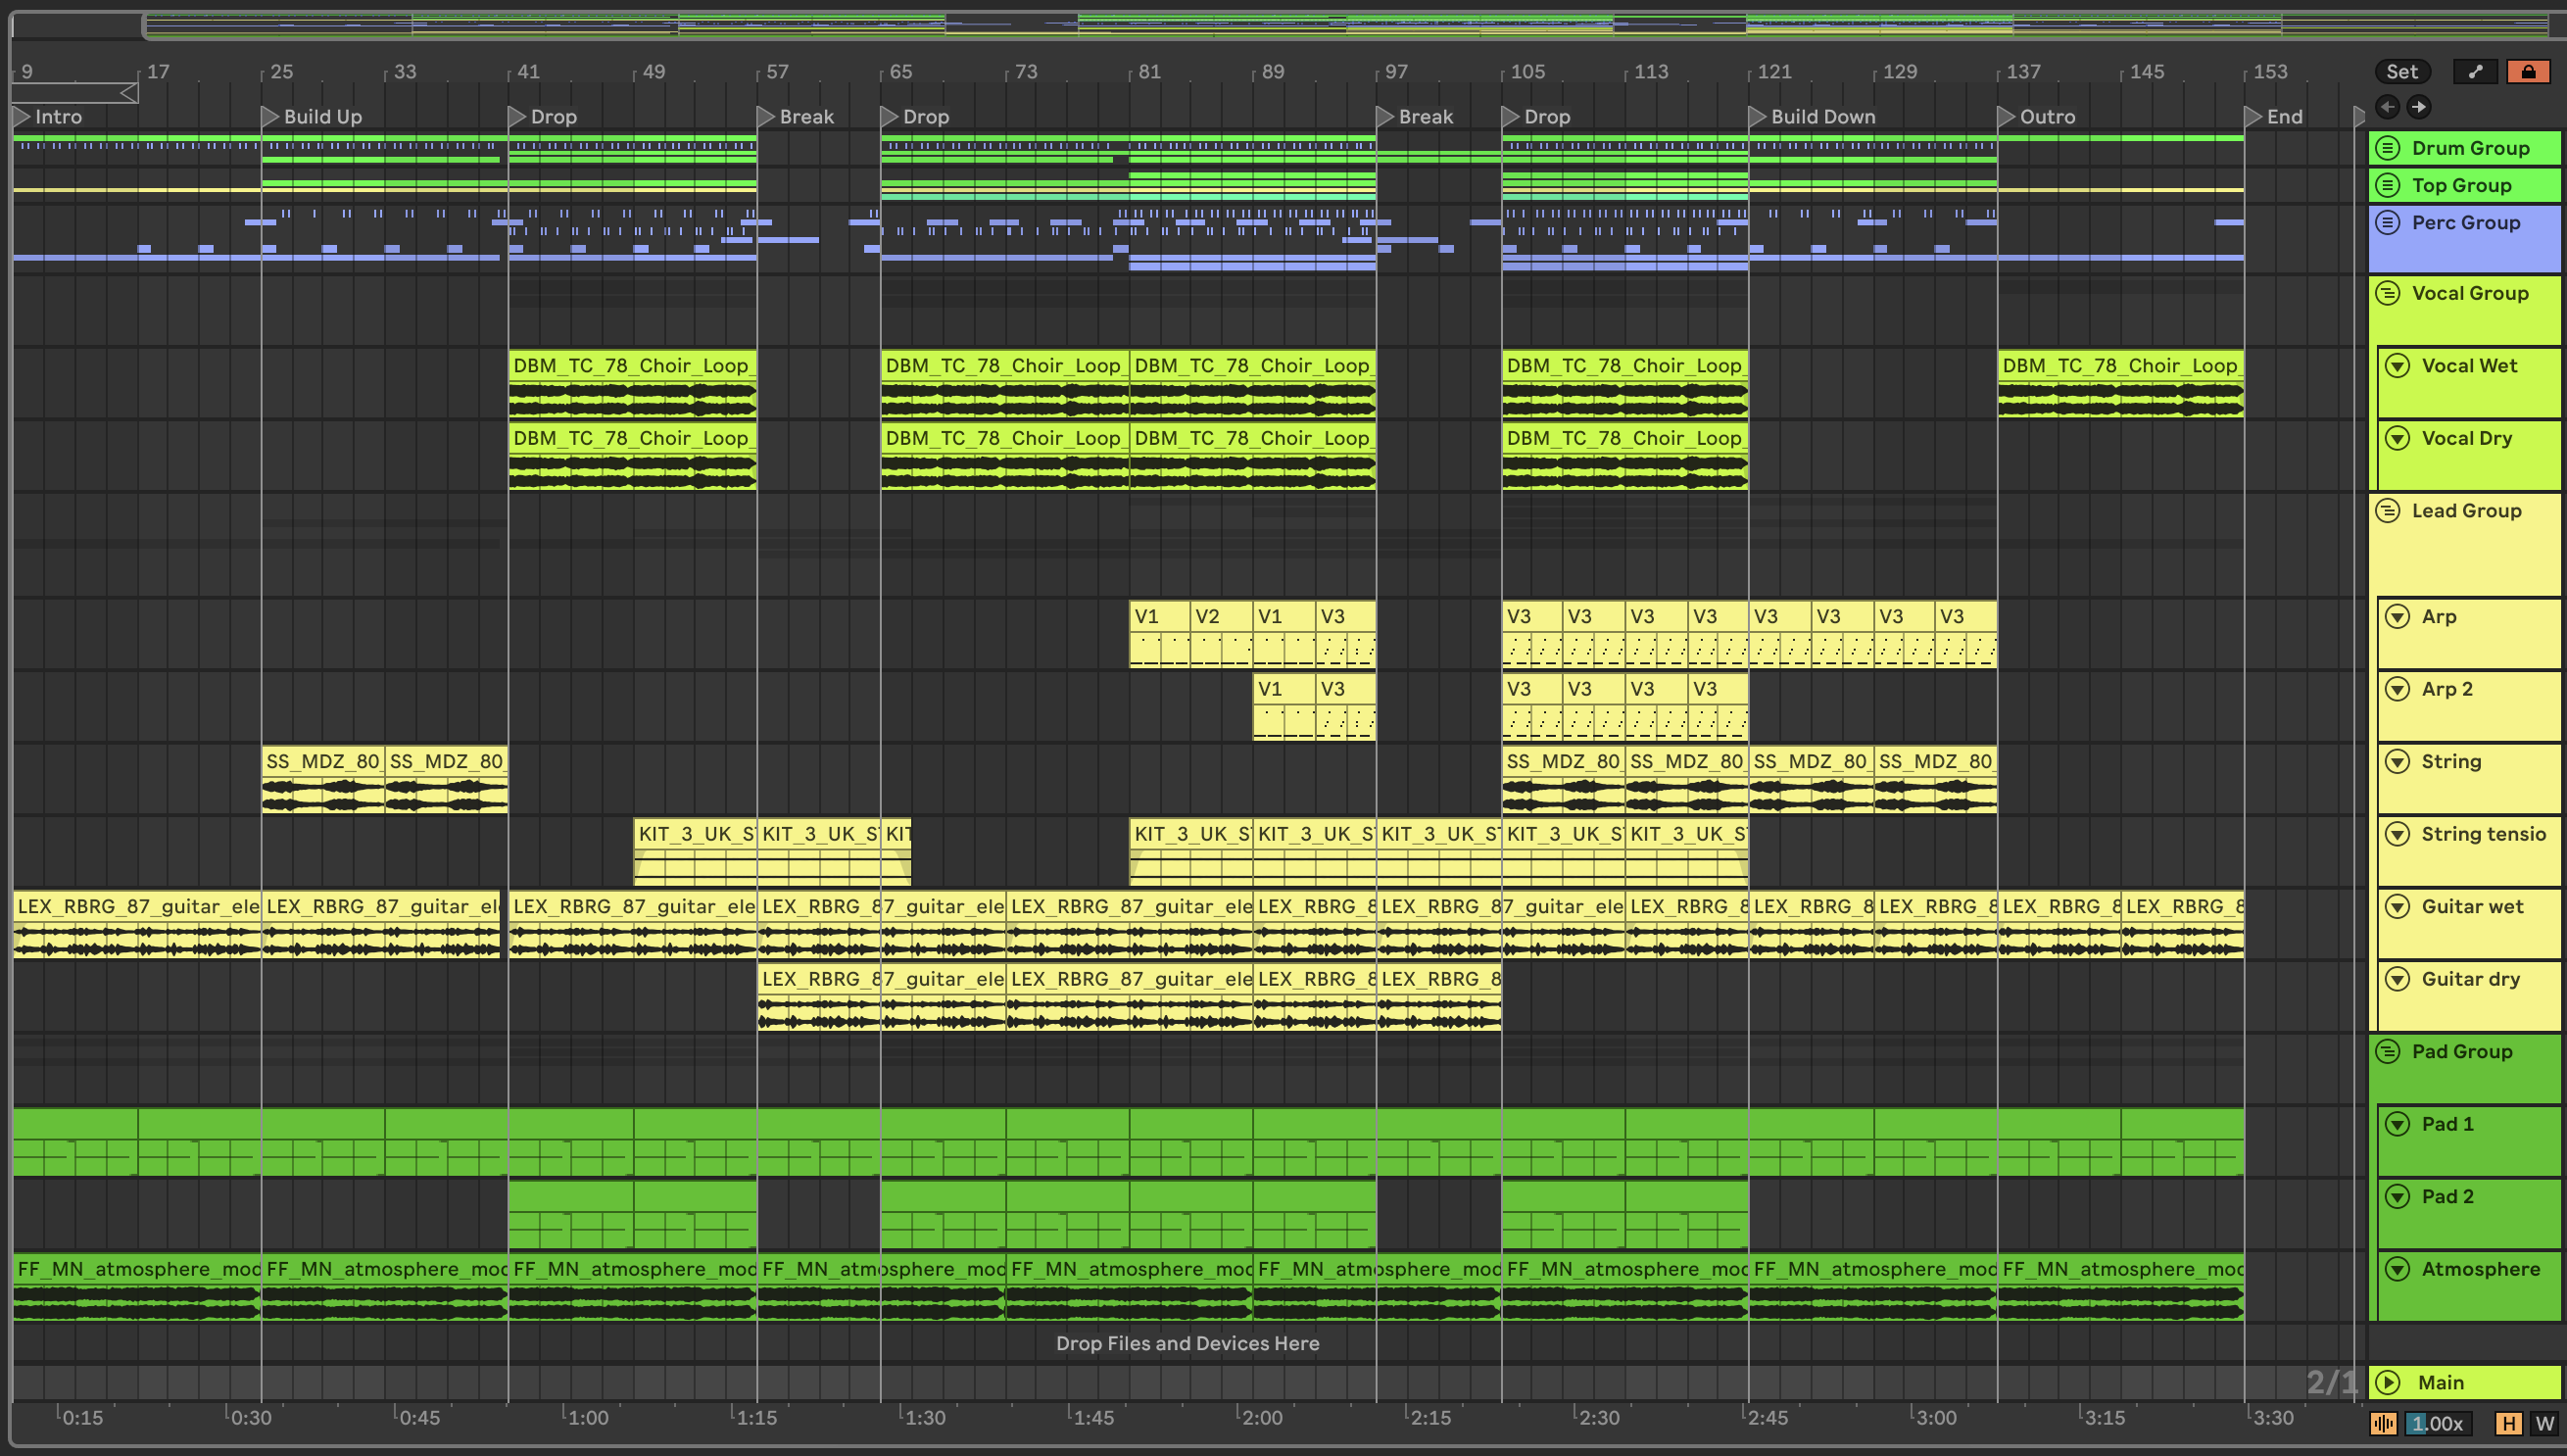Unfold the String tension track arrow
2567x1456 pixels.
click(x=2397, y=834)
